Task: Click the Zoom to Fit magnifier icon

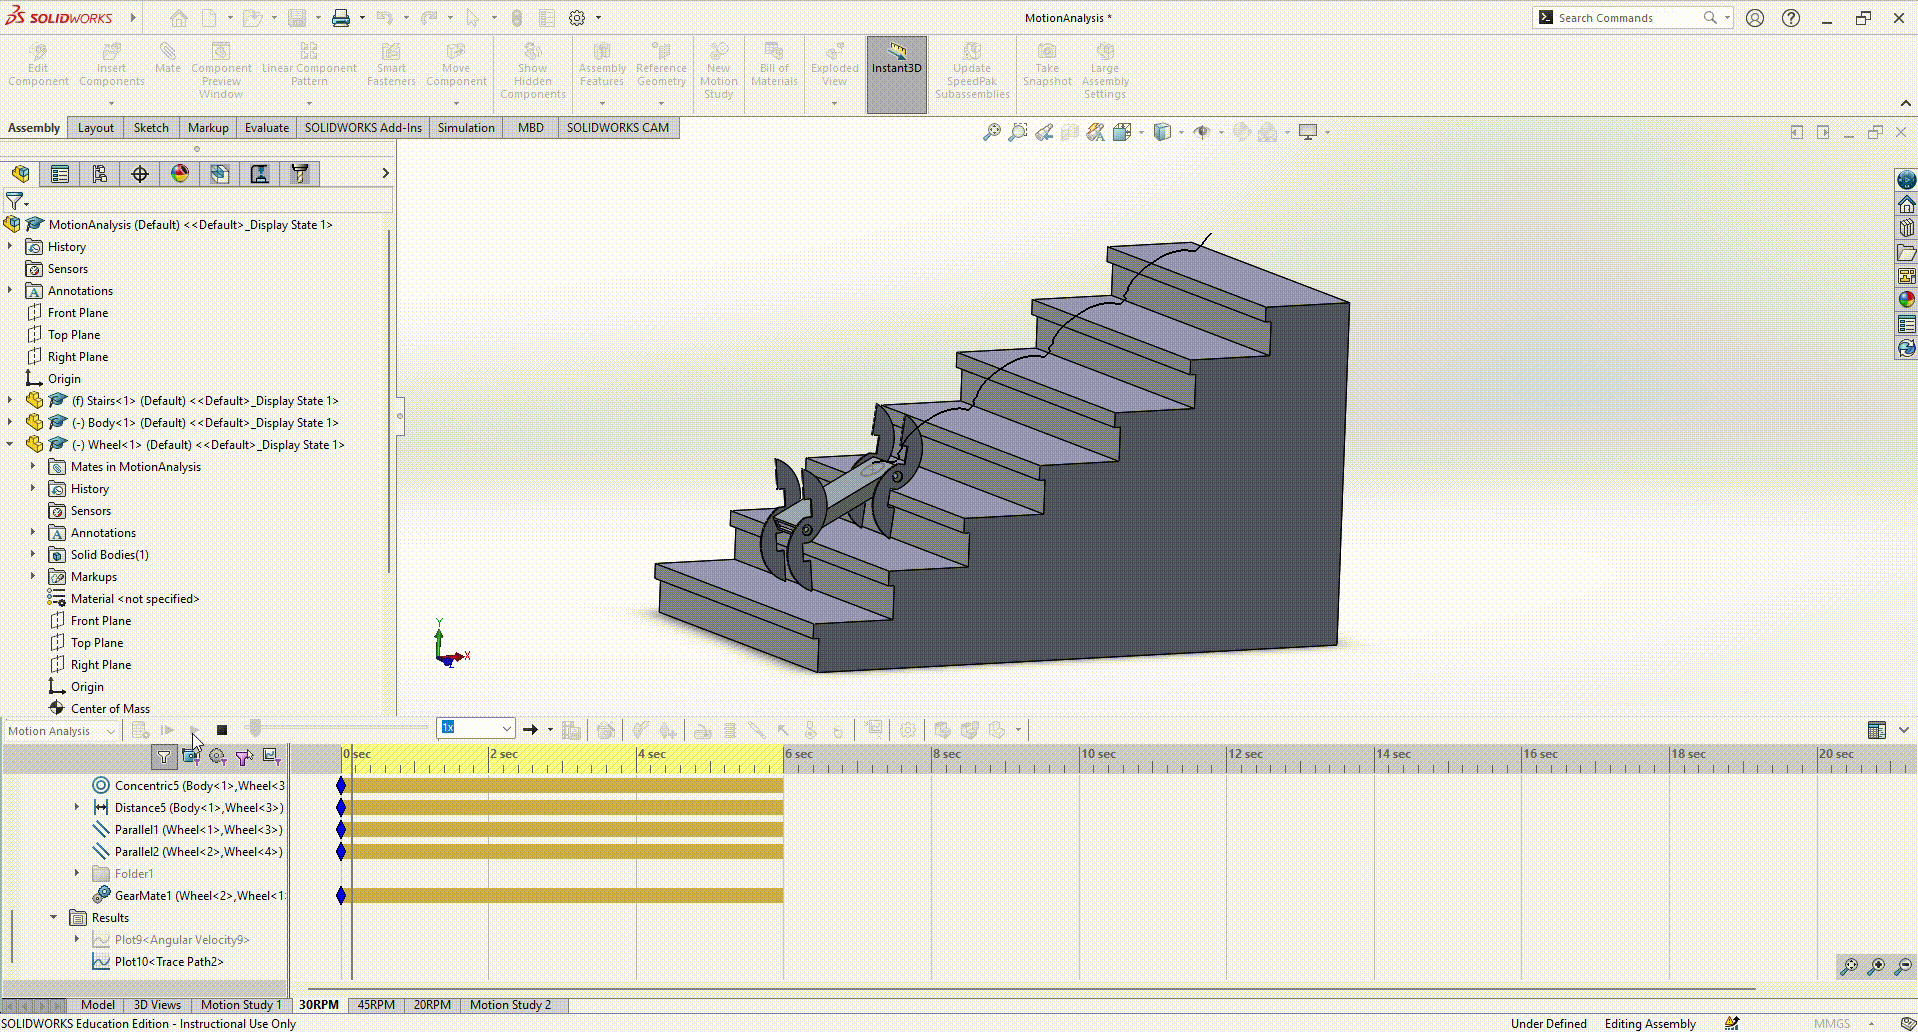Action: [991, 132]
